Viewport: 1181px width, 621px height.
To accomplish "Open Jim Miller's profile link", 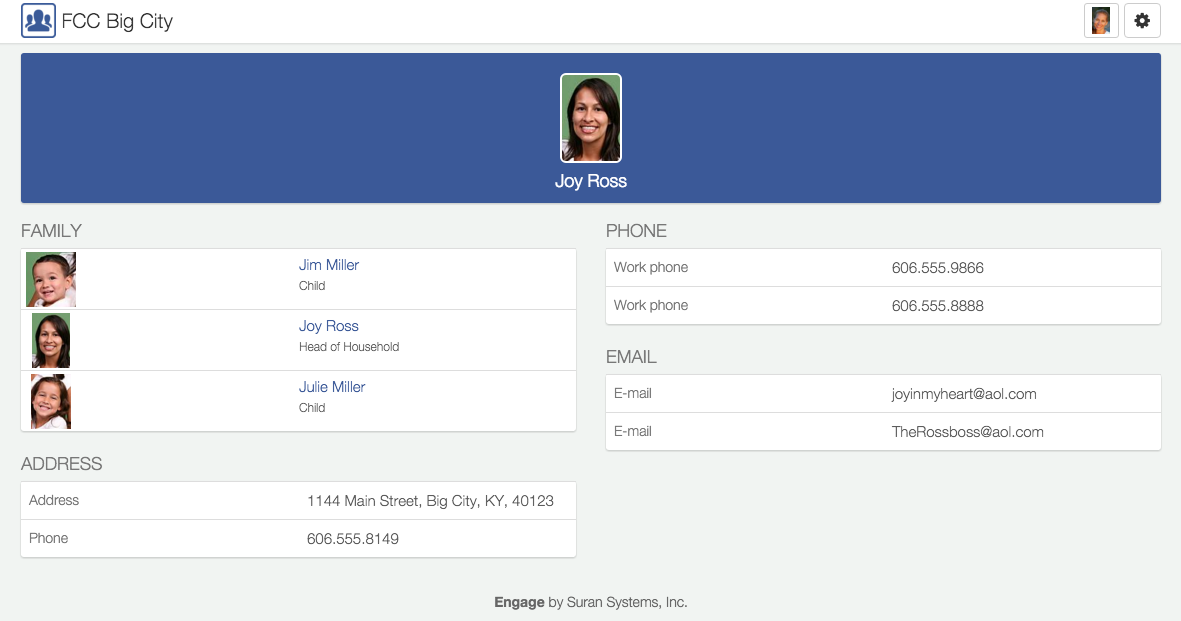I will tap(328, 265).
